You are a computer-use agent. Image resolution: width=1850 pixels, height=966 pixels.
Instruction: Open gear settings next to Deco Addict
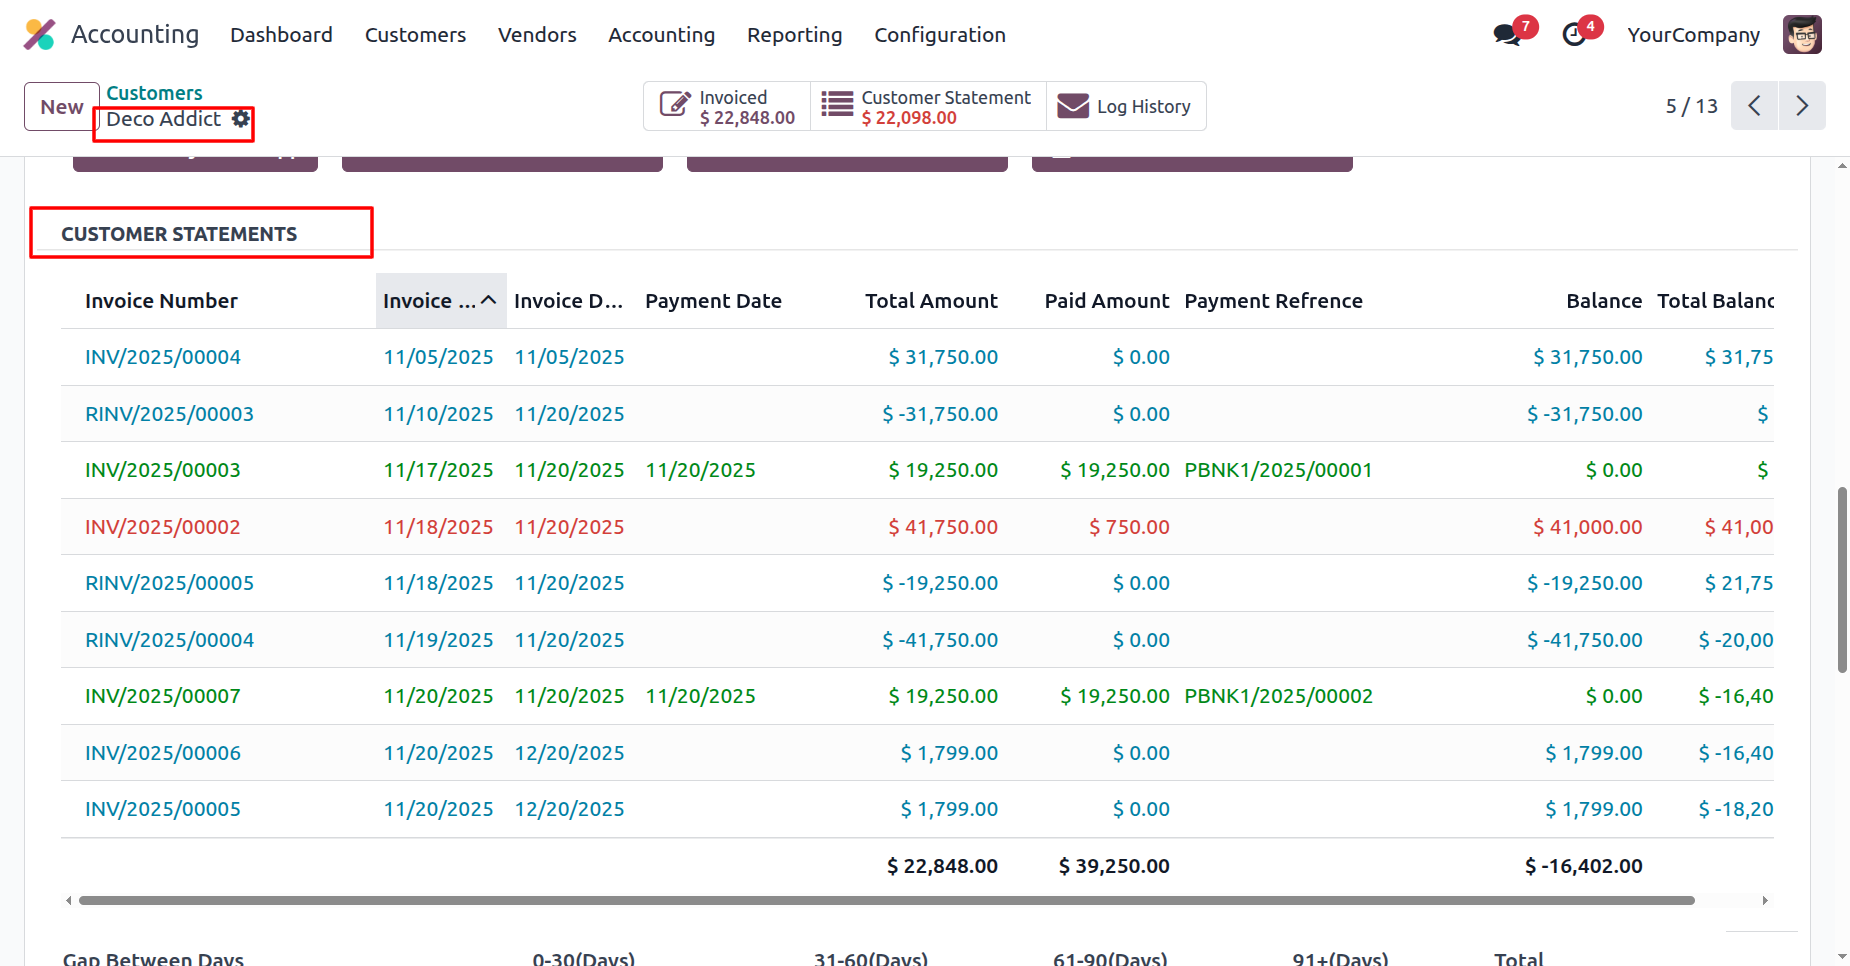click(241, 119)
